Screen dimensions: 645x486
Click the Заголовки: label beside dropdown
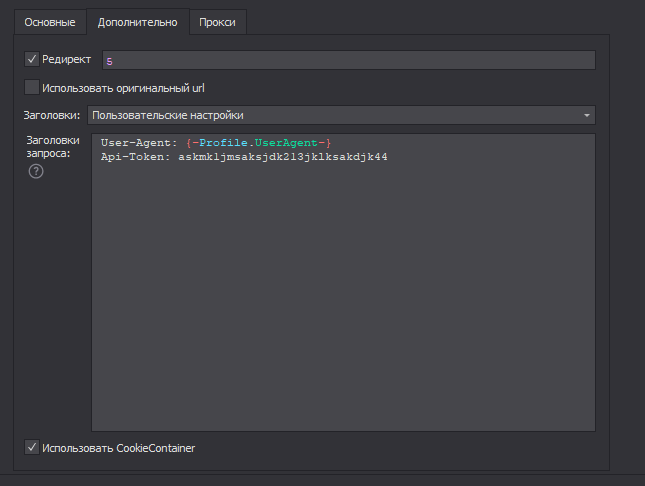coord(51,115)
